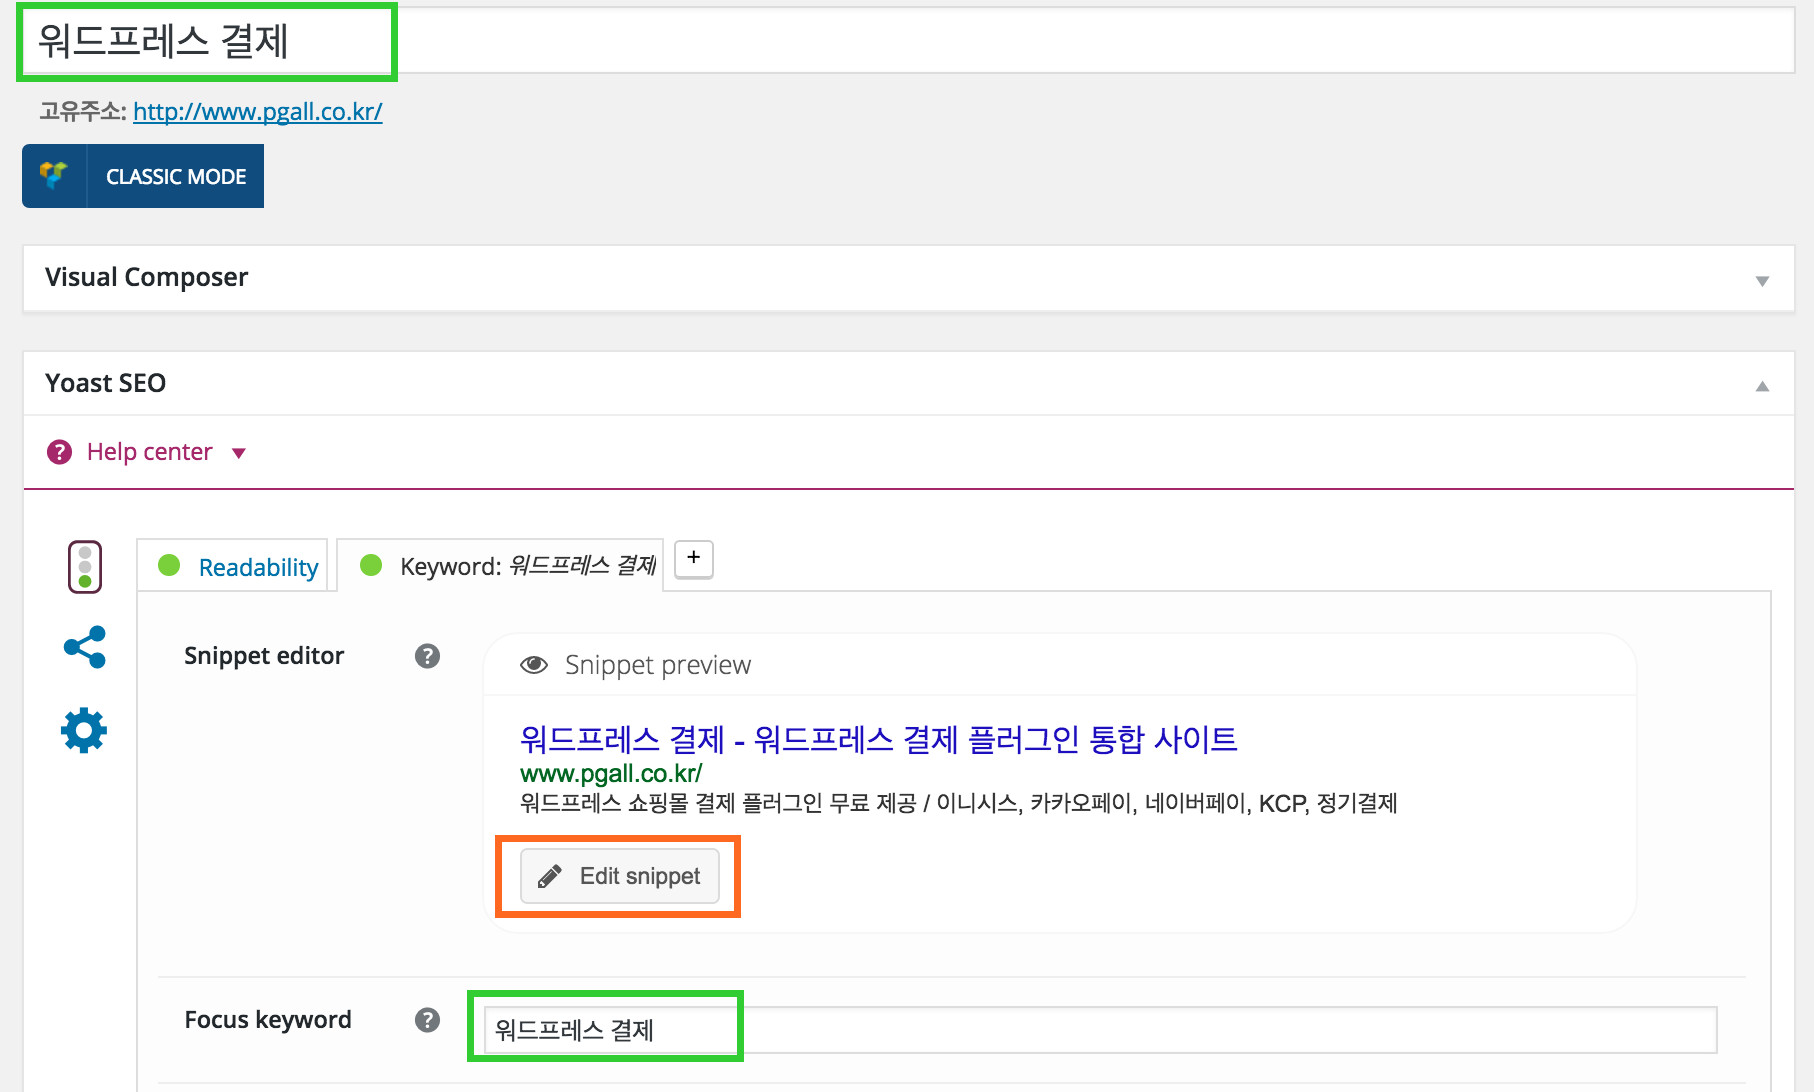Viewport: 1814px width, 1092px height.
Task: Open the Yoast content optimization traffic light tab
Action: click(85, 567)
